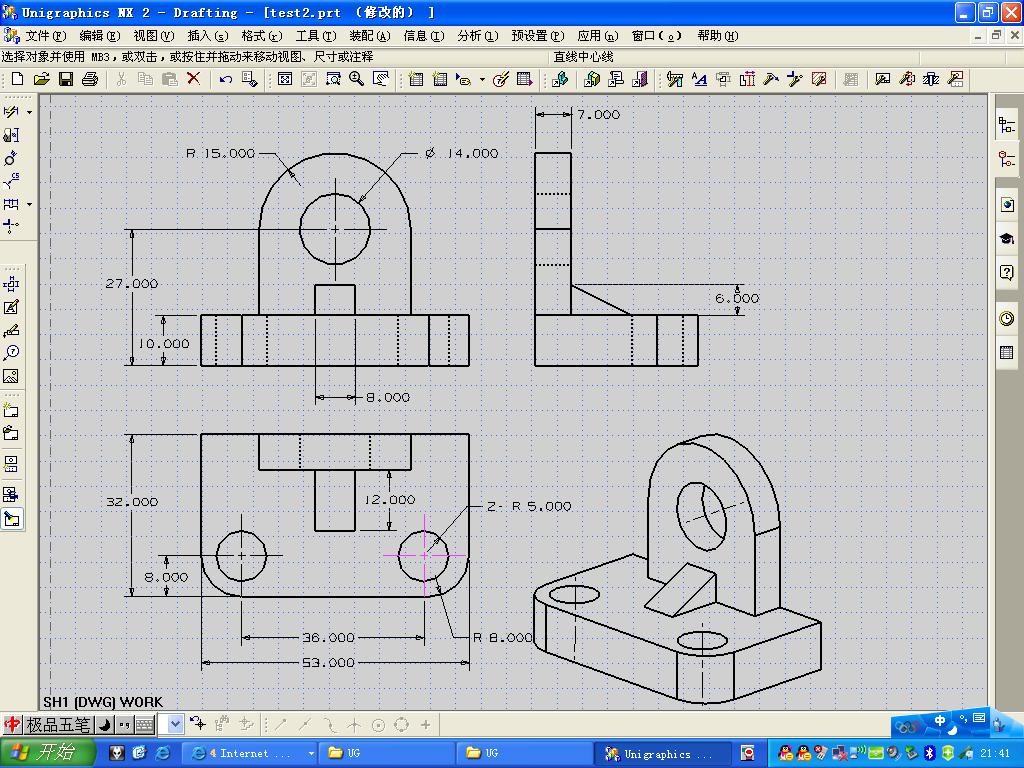Click the centerline tool icon in the left toolbar
This screenshot has height=768, width=1024.
click(x=11, y=226)
